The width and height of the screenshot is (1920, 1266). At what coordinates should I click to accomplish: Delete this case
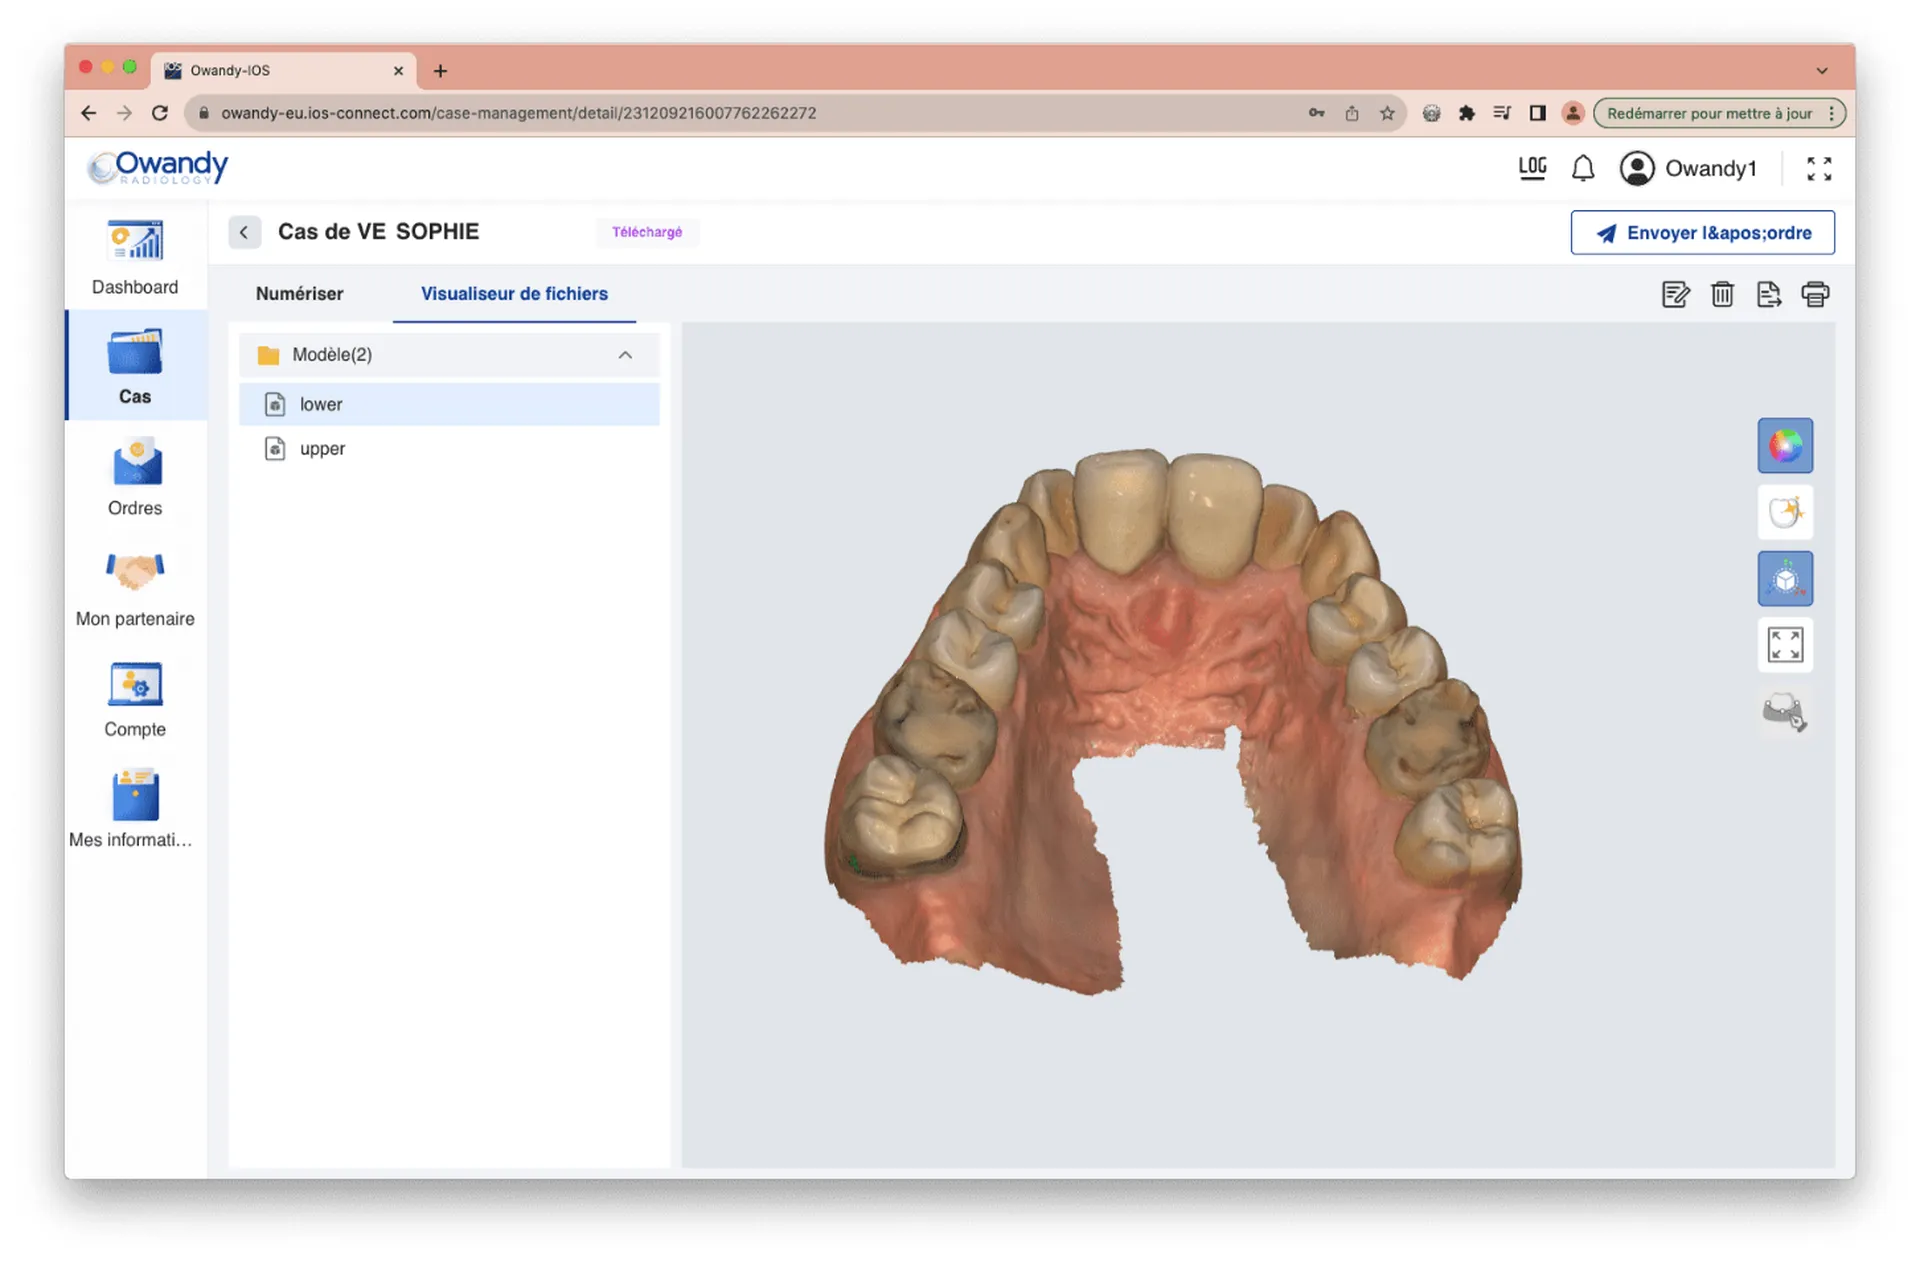pyautogui.click(x=1722, y=294)
